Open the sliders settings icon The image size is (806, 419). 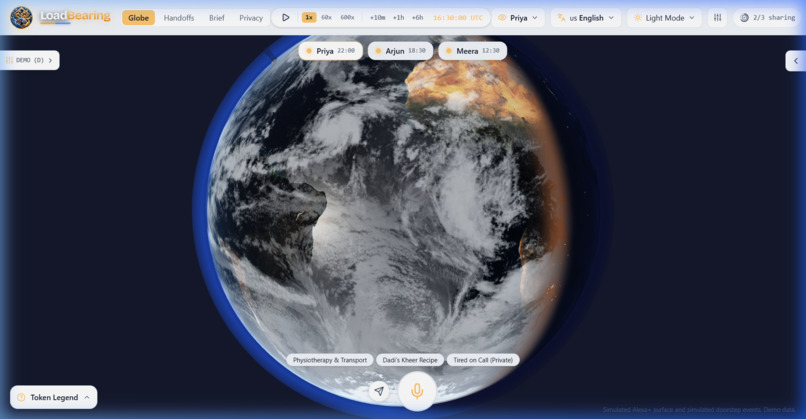click(718, 17)
